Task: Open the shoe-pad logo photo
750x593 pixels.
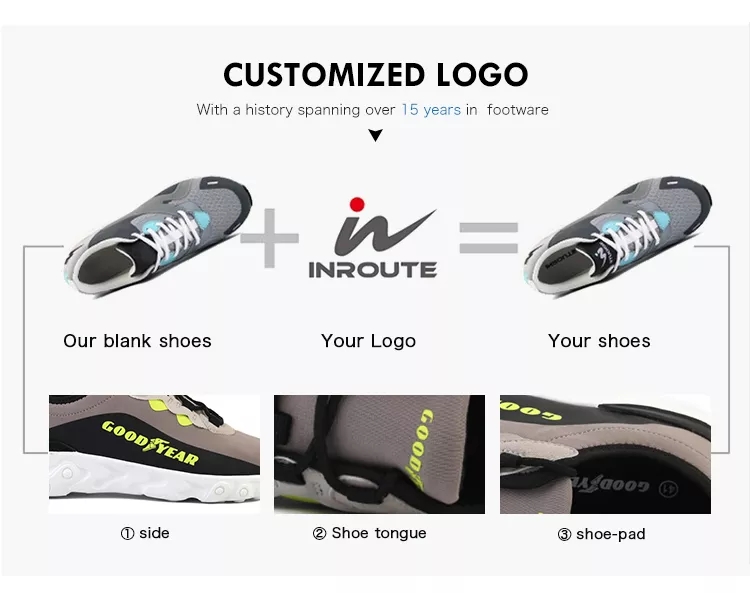Action: (605, 454)
